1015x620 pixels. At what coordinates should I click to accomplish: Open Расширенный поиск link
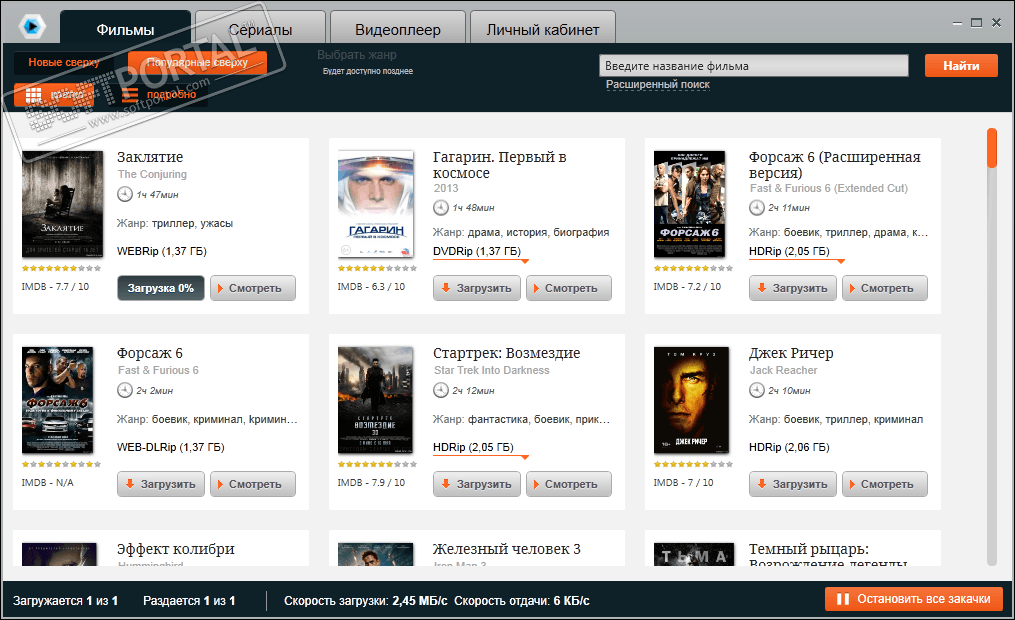click(x=658, y=85)
